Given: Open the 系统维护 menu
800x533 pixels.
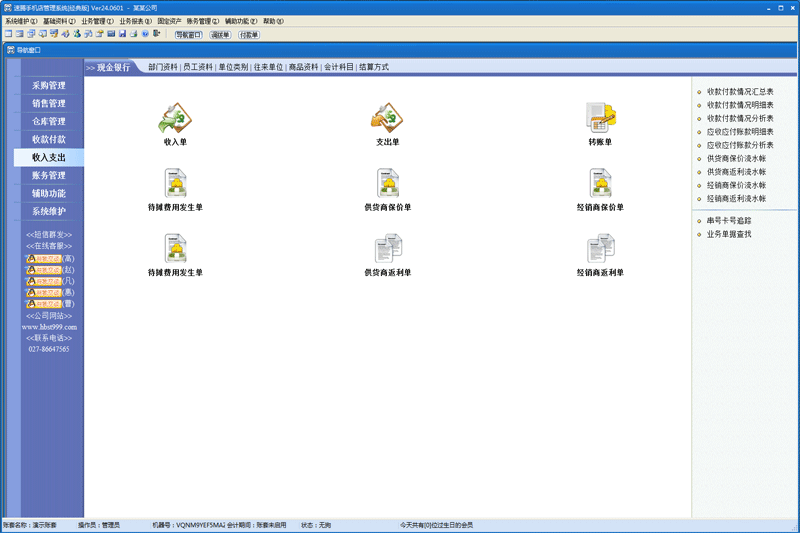Looking at the screenshot, I should 21,21.
